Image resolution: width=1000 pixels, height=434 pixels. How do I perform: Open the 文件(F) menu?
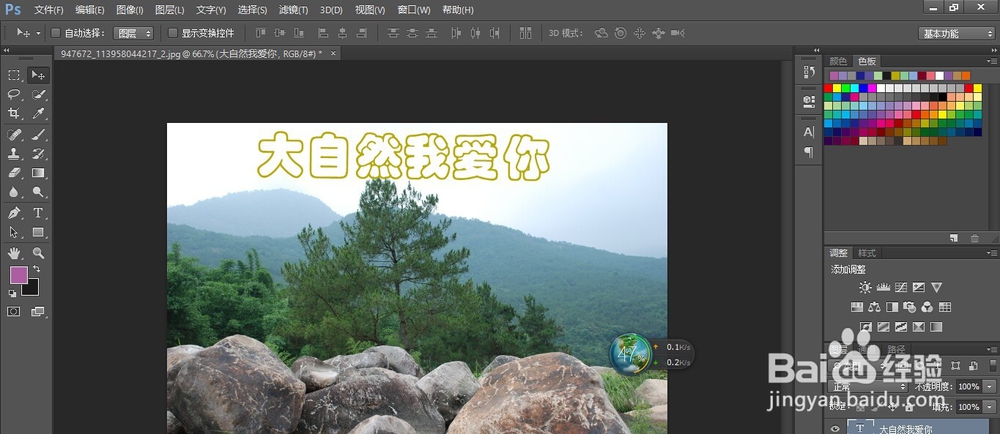pos(48,10)
